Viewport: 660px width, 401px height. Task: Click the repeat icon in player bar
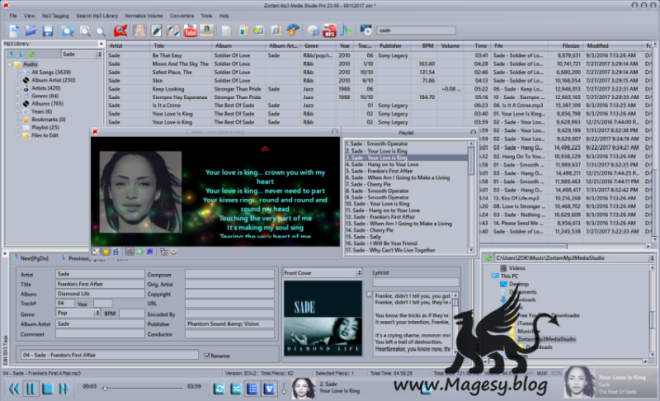click(x=219, y=389)
